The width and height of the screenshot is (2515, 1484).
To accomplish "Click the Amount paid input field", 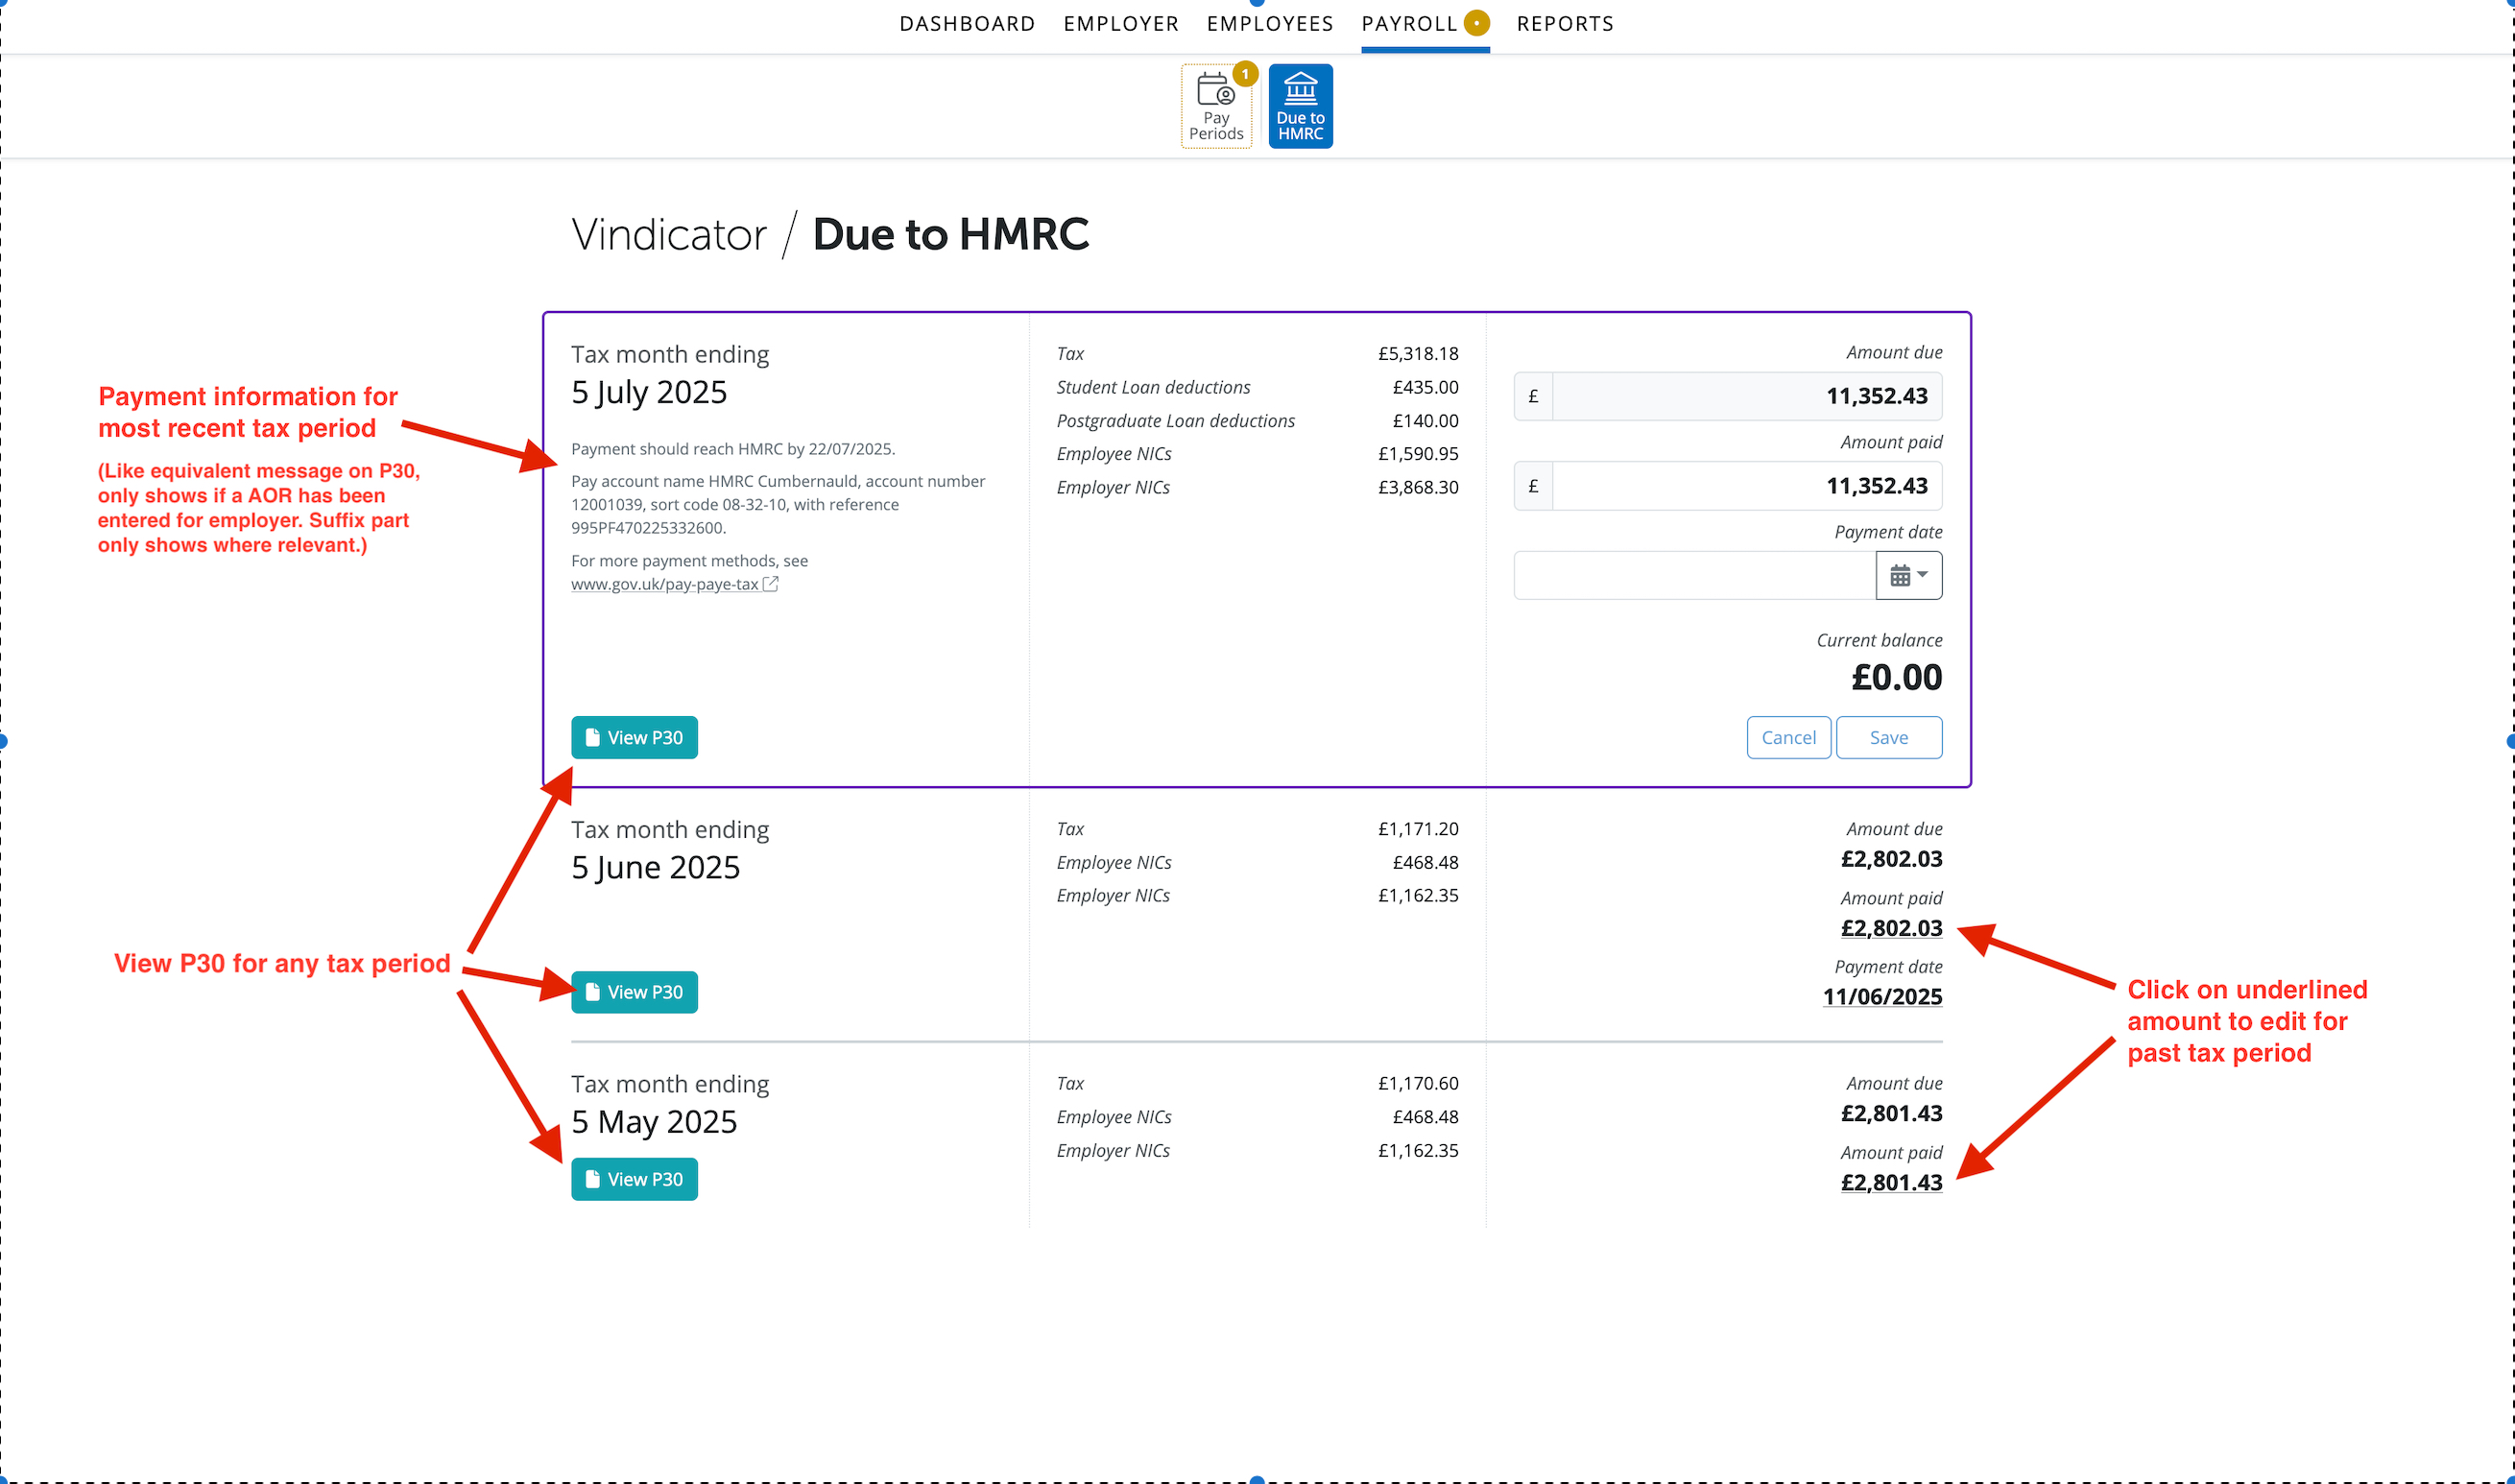I will (x=1746, y=486).
